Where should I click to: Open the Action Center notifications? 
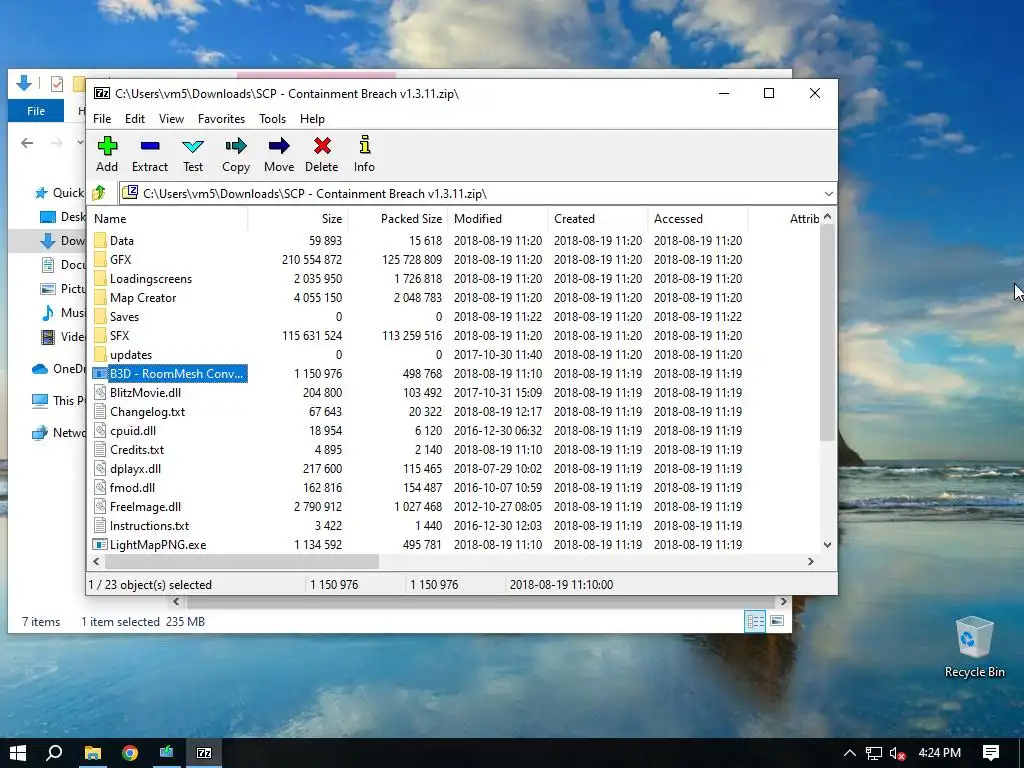click(x=991, y=753)
